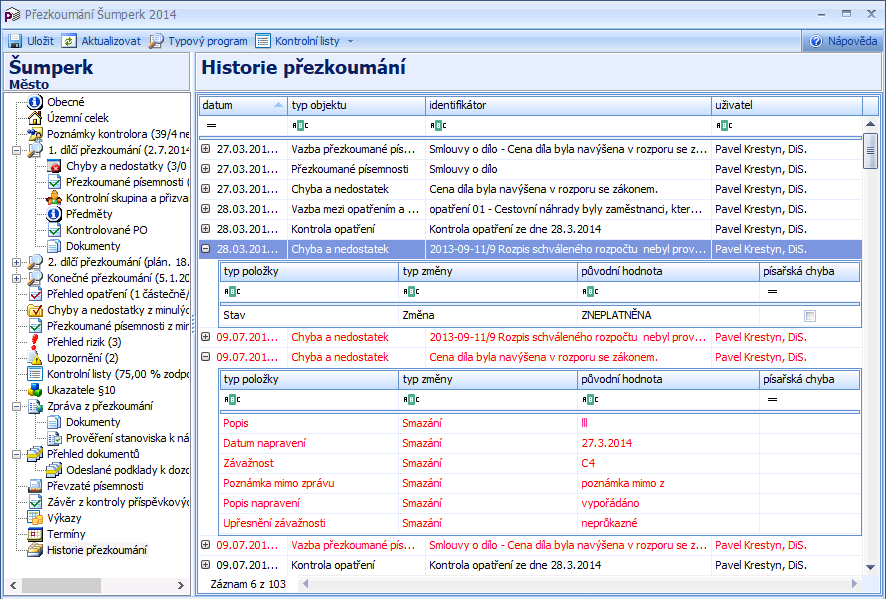Viewport: 886px width, 599px height.
Task: Select Dokumenty under Zpráva z přezkoumání
Action: click(x=93, y=422)
